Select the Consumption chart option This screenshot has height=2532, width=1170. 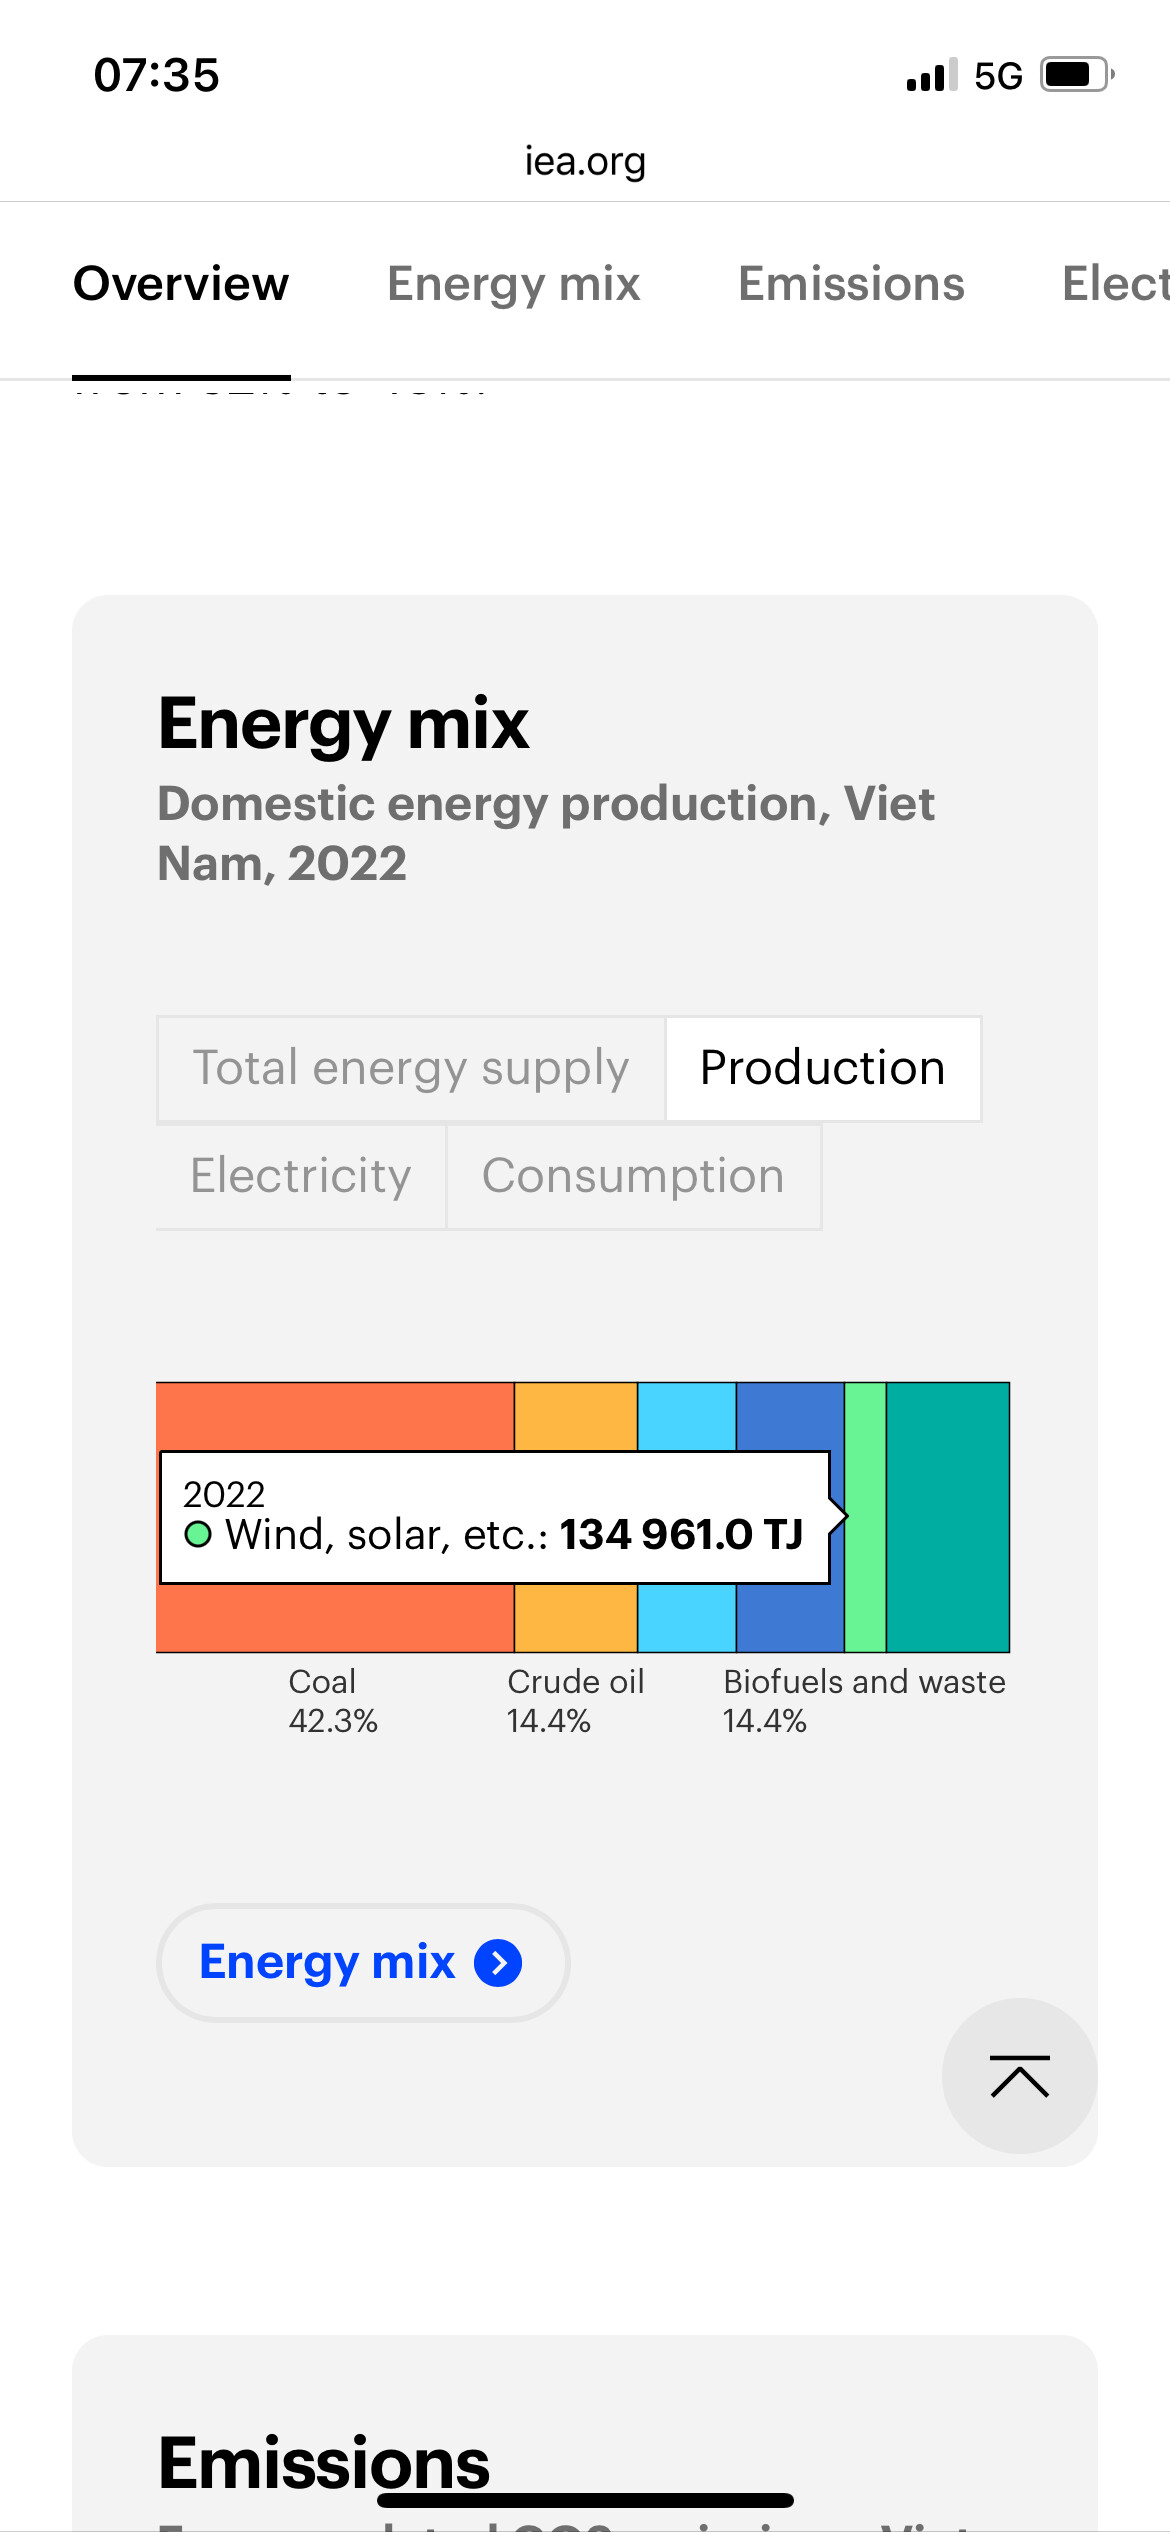[633, 1176]
